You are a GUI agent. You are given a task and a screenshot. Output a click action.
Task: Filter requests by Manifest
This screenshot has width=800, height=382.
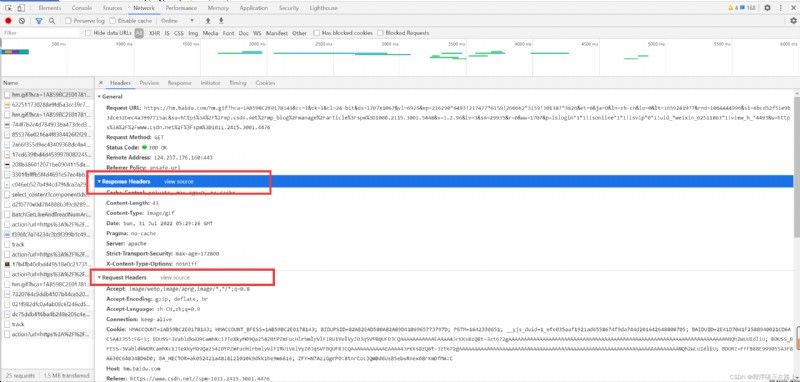pos(277,33)
